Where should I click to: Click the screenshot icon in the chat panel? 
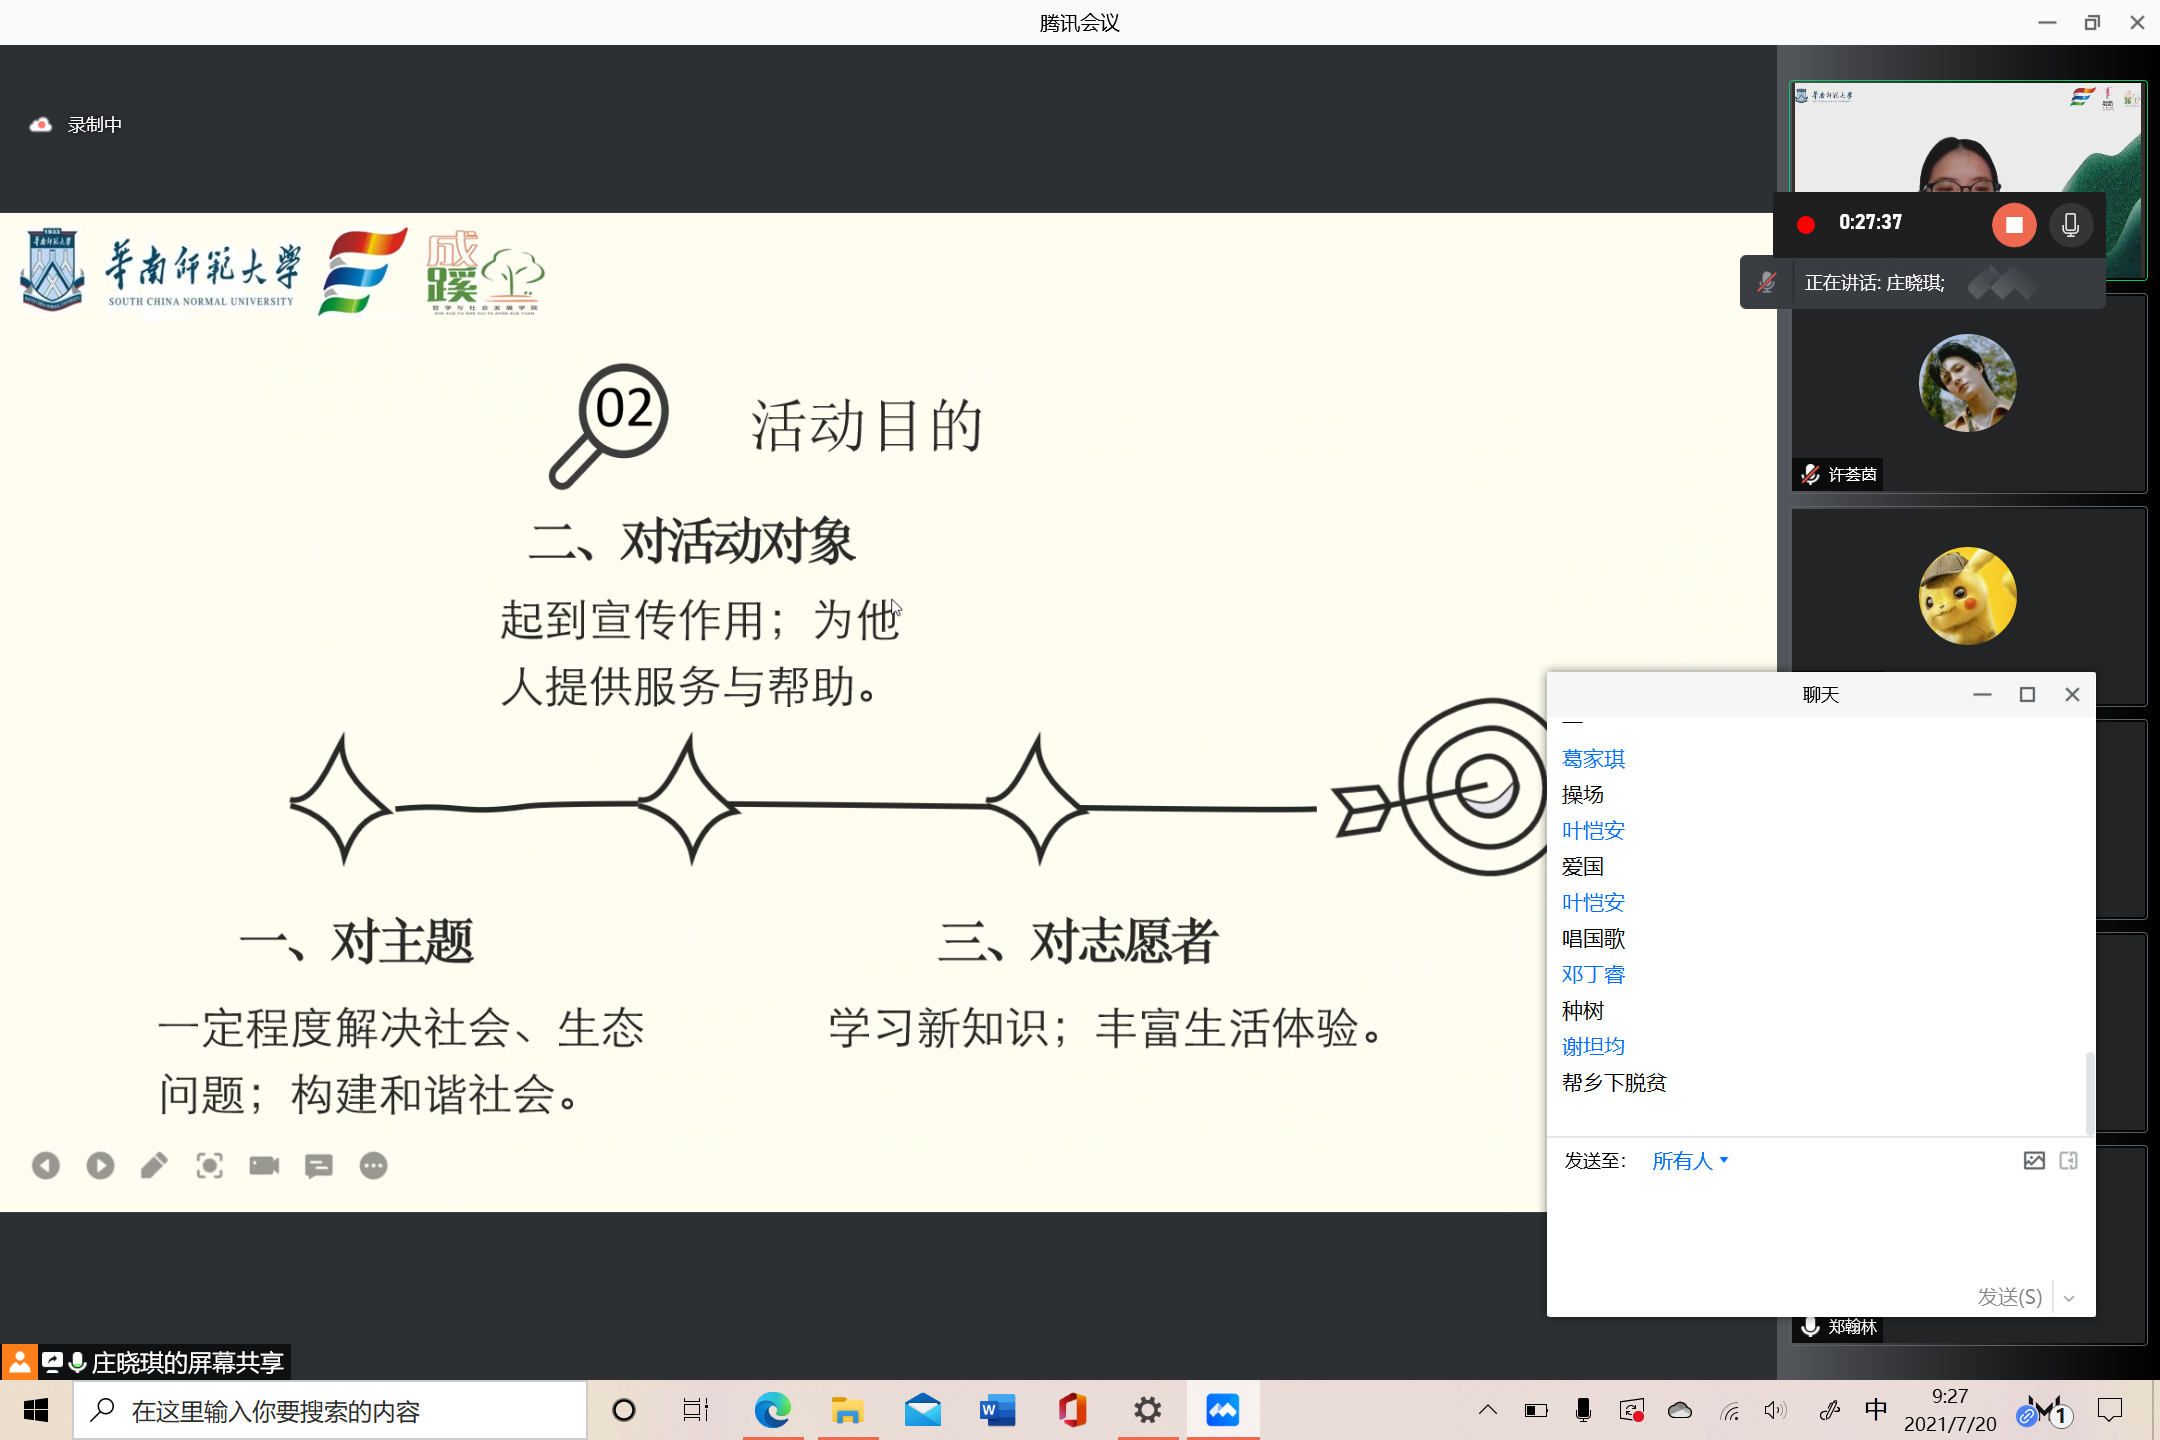pyautogui.click(x=2069, y=1161)
